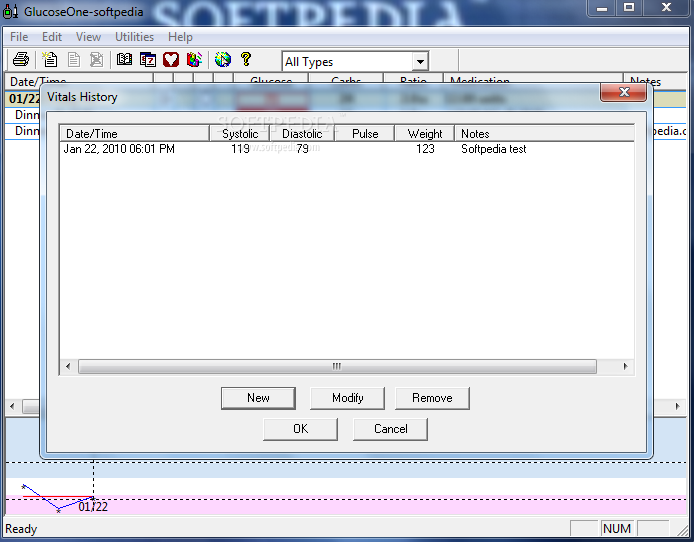Select the Jan 22, 2010 06:01 PM row

point(347,149)
